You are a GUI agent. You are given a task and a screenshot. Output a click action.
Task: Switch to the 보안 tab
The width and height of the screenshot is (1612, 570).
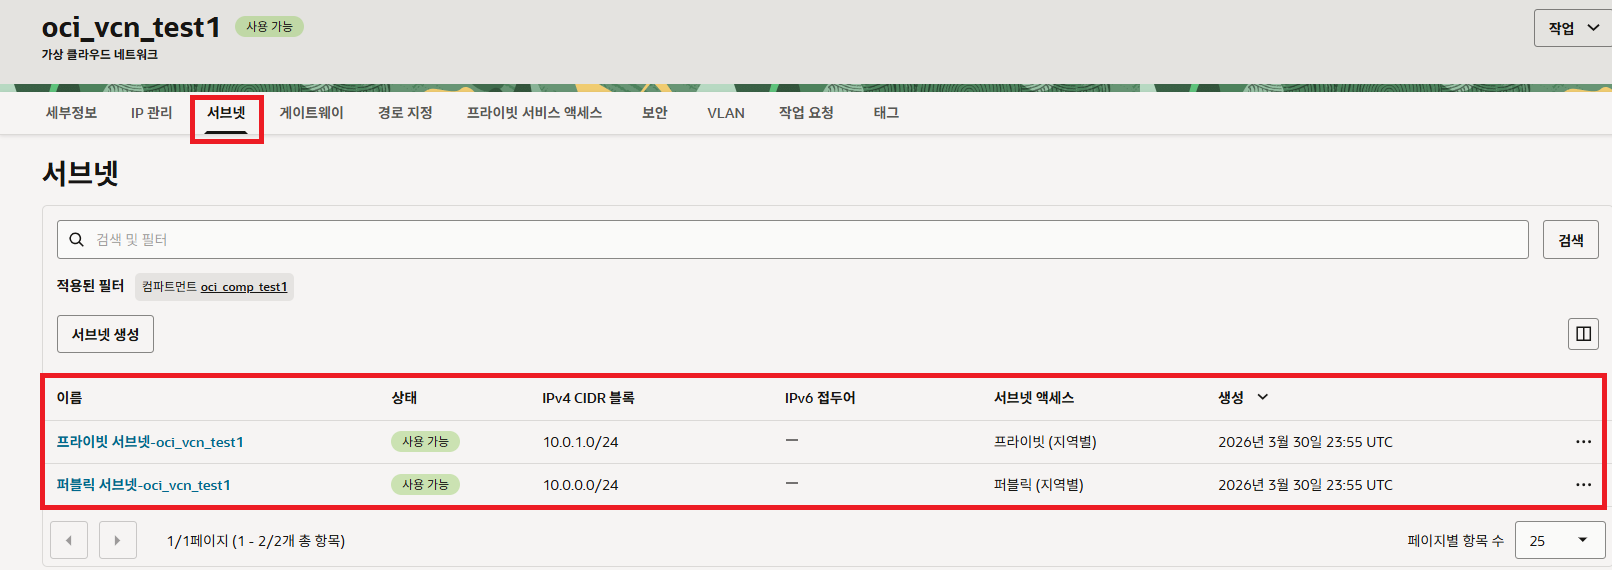654,113
